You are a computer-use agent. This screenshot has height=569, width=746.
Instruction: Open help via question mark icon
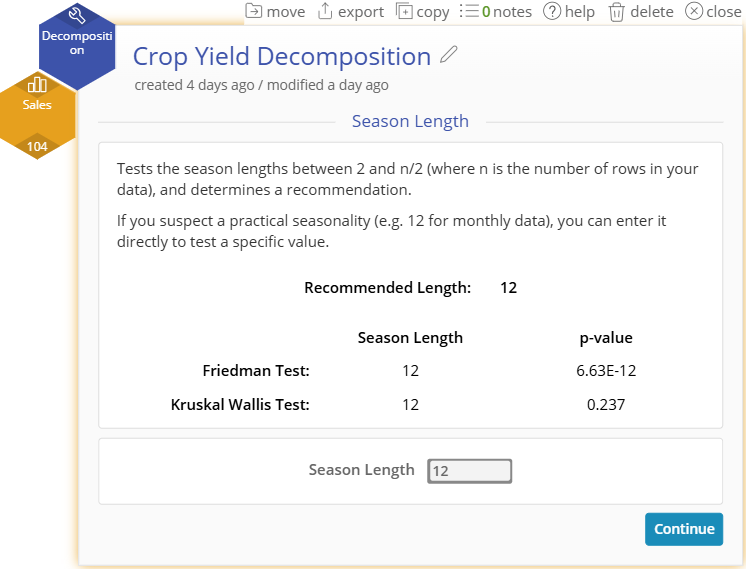click(552, 11)
